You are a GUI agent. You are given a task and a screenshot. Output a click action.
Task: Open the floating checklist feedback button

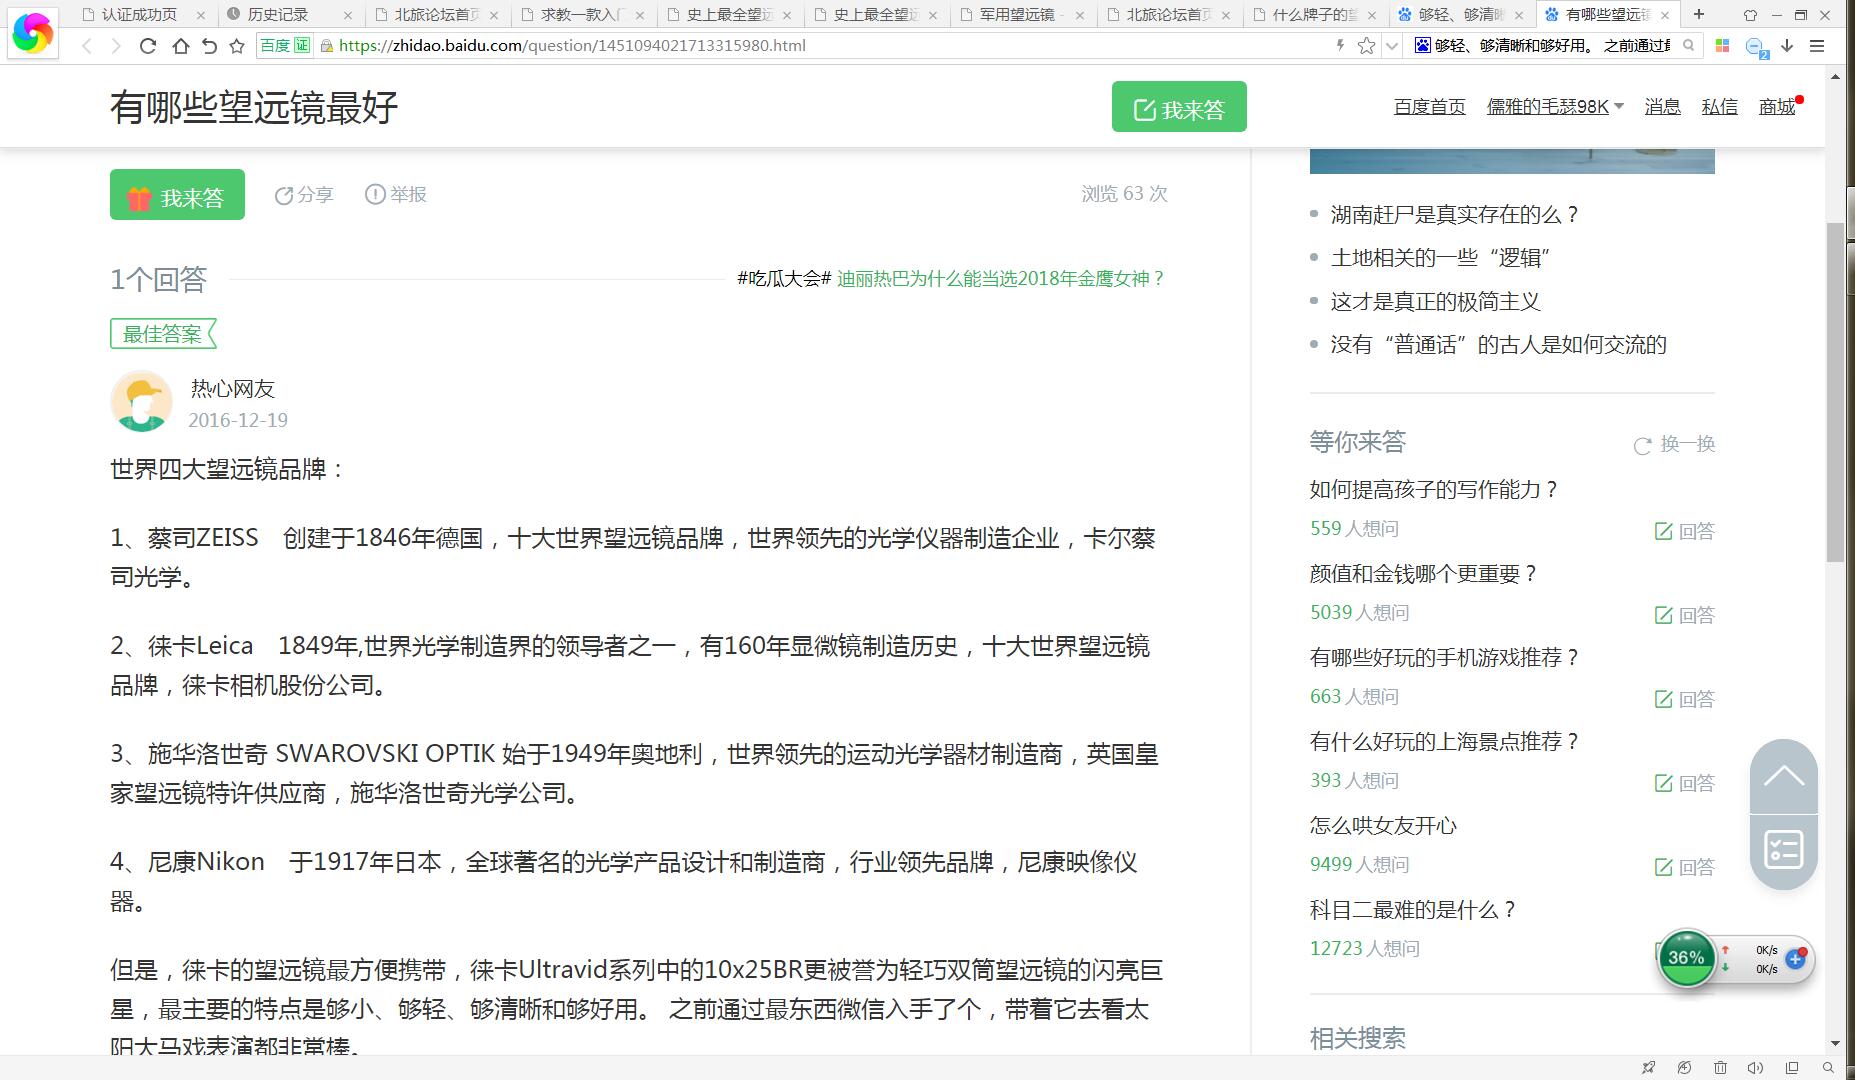tap(1784, 851)
